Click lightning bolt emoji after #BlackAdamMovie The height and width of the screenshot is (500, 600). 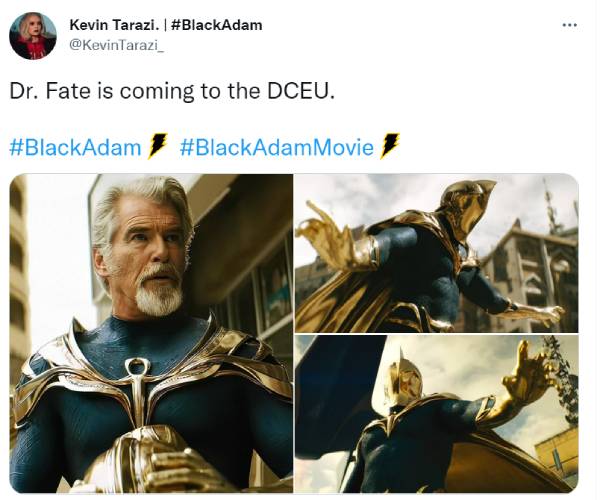click(x=389, y=146)
